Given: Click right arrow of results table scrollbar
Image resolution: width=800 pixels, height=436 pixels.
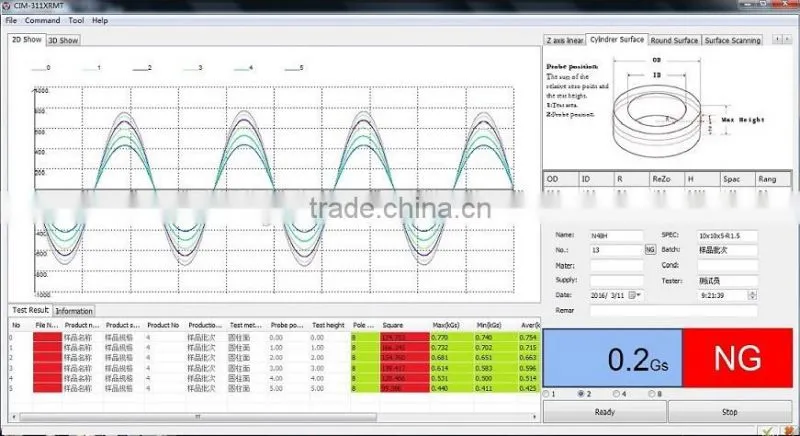Looking at the screenshot, I should [535, 417].
